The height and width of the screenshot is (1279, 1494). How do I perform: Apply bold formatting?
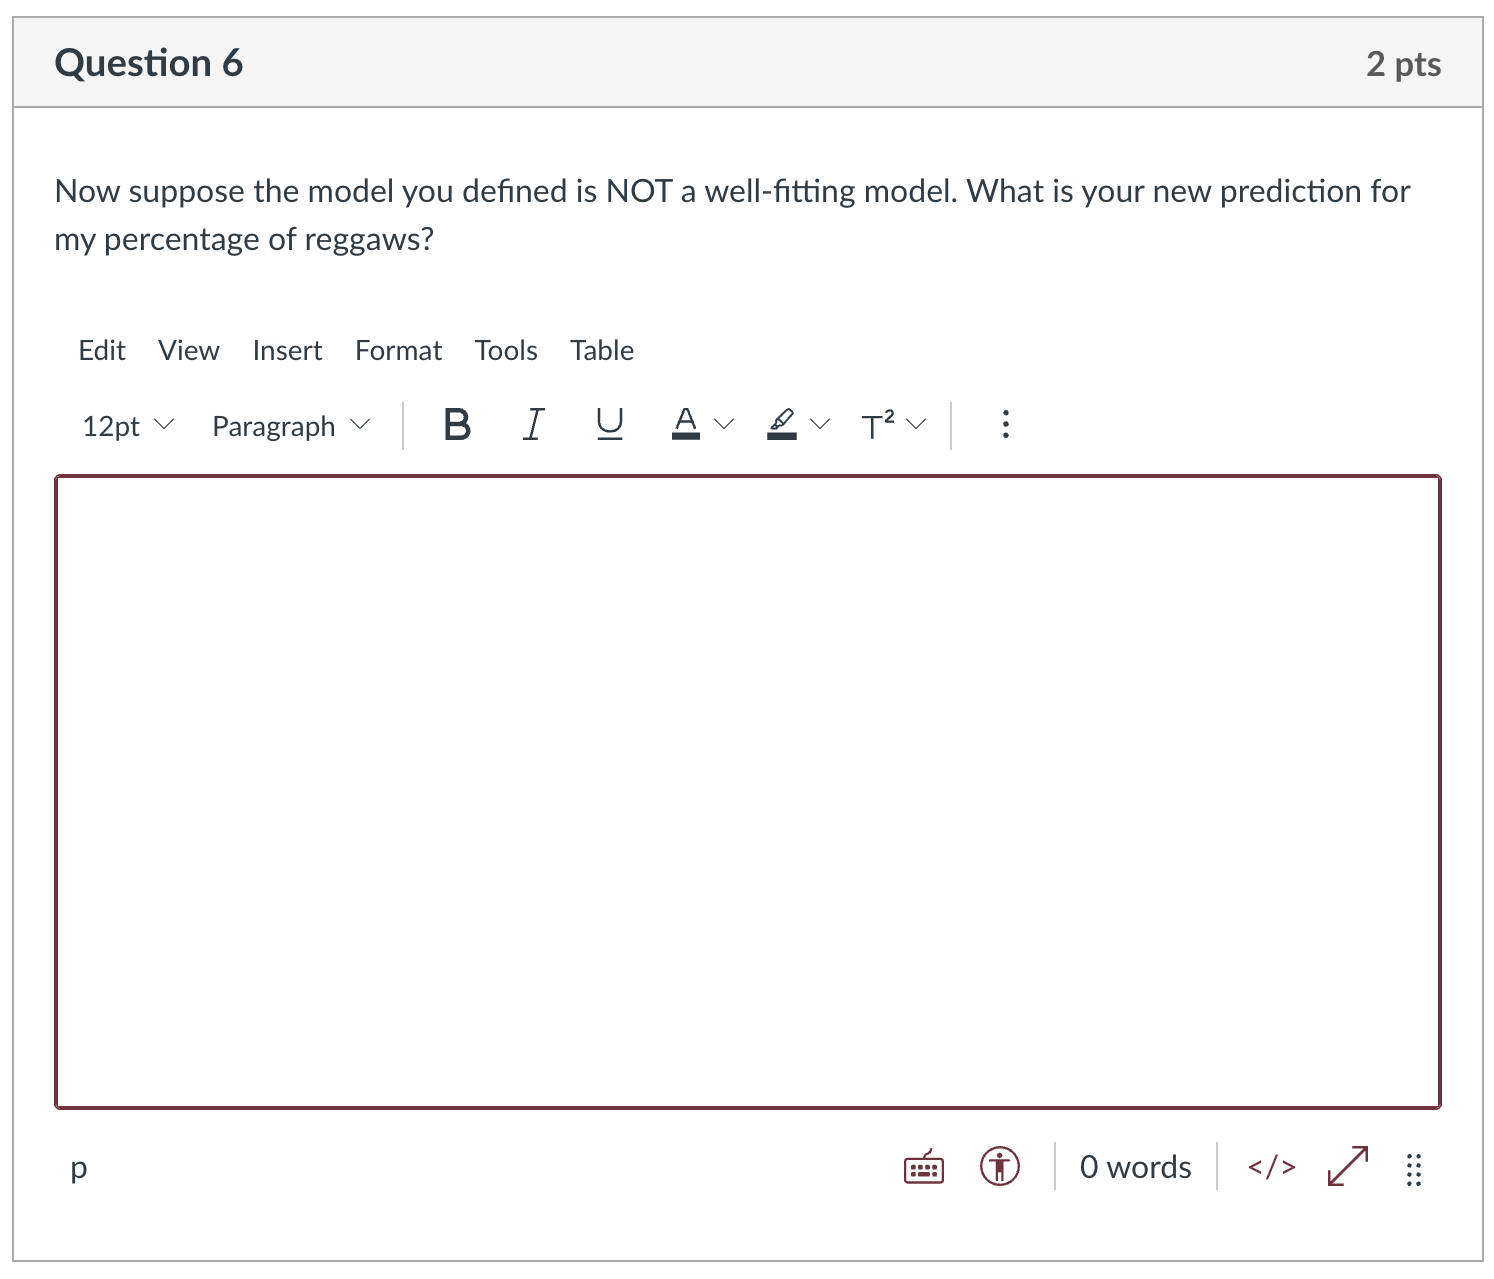tap(457, 425)
